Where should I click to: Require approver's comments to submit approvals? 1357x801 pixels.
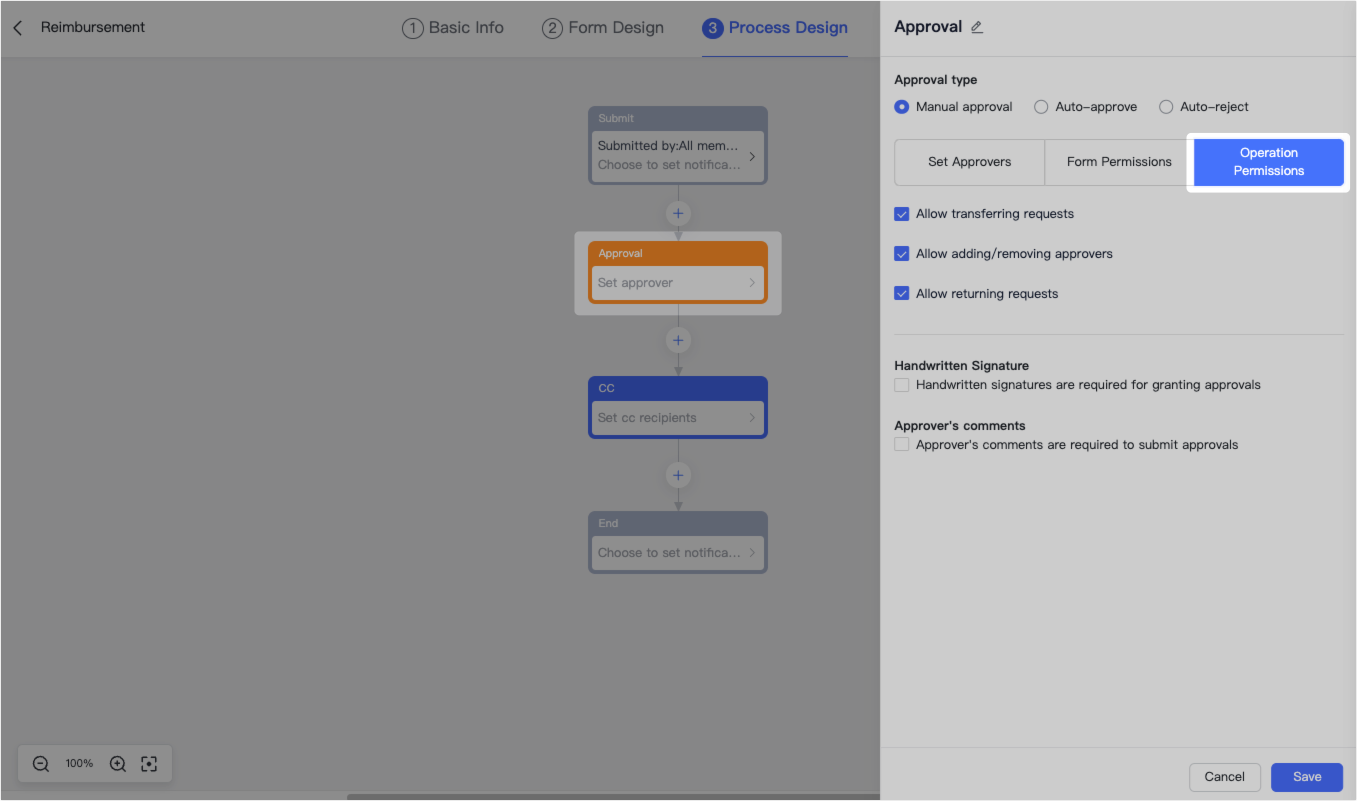tap(902, 445)
